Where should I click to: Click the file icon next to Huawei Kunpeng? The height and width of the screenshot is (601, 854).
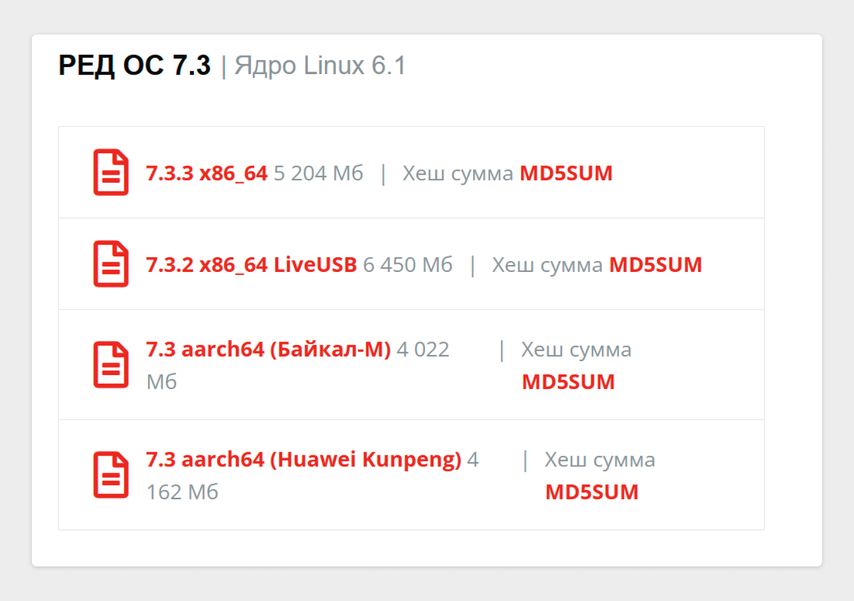point(111,475)
